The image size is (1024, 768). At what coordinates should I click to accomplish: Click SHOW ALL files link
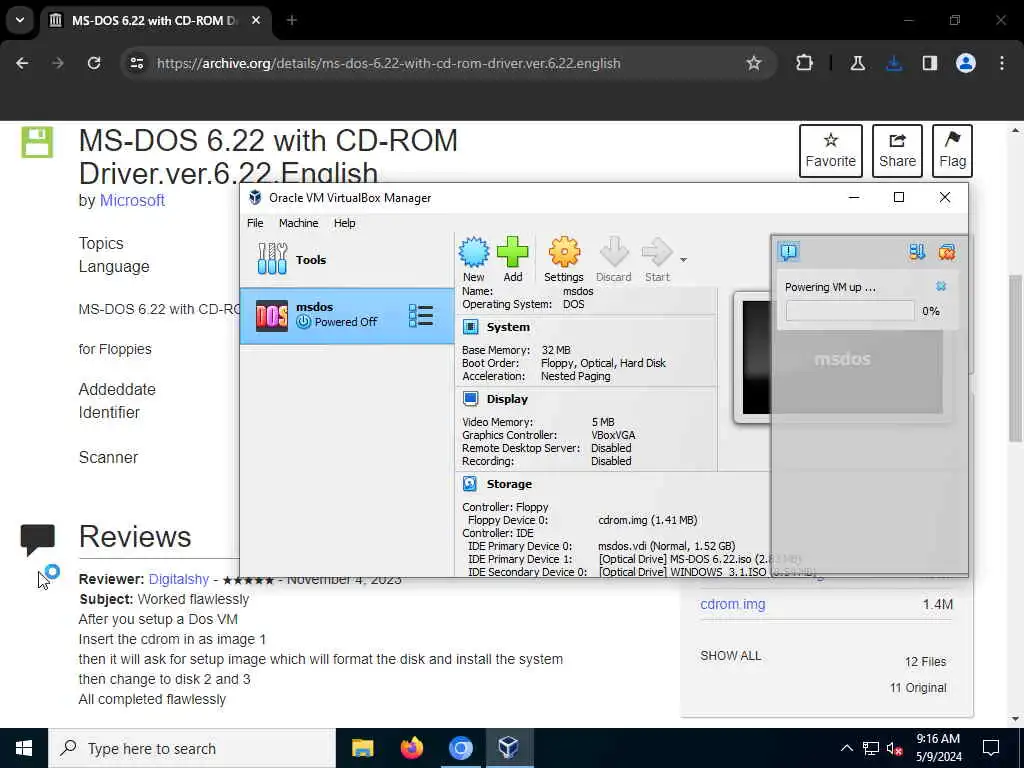(731, 656)
